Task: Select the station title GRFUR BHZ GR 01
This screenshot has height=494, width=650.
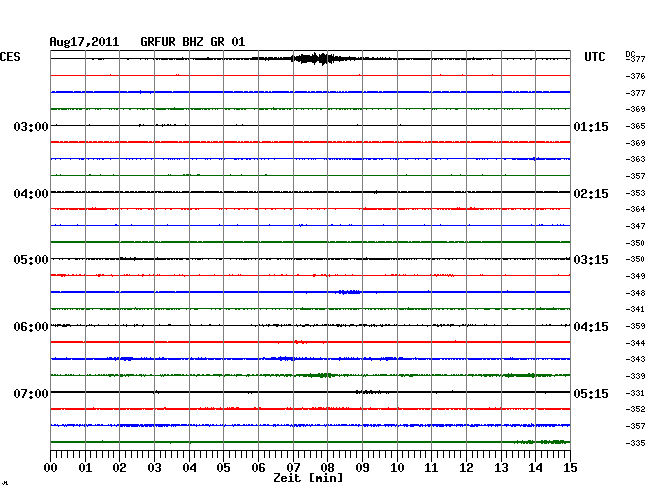Action: pos(193,42)
